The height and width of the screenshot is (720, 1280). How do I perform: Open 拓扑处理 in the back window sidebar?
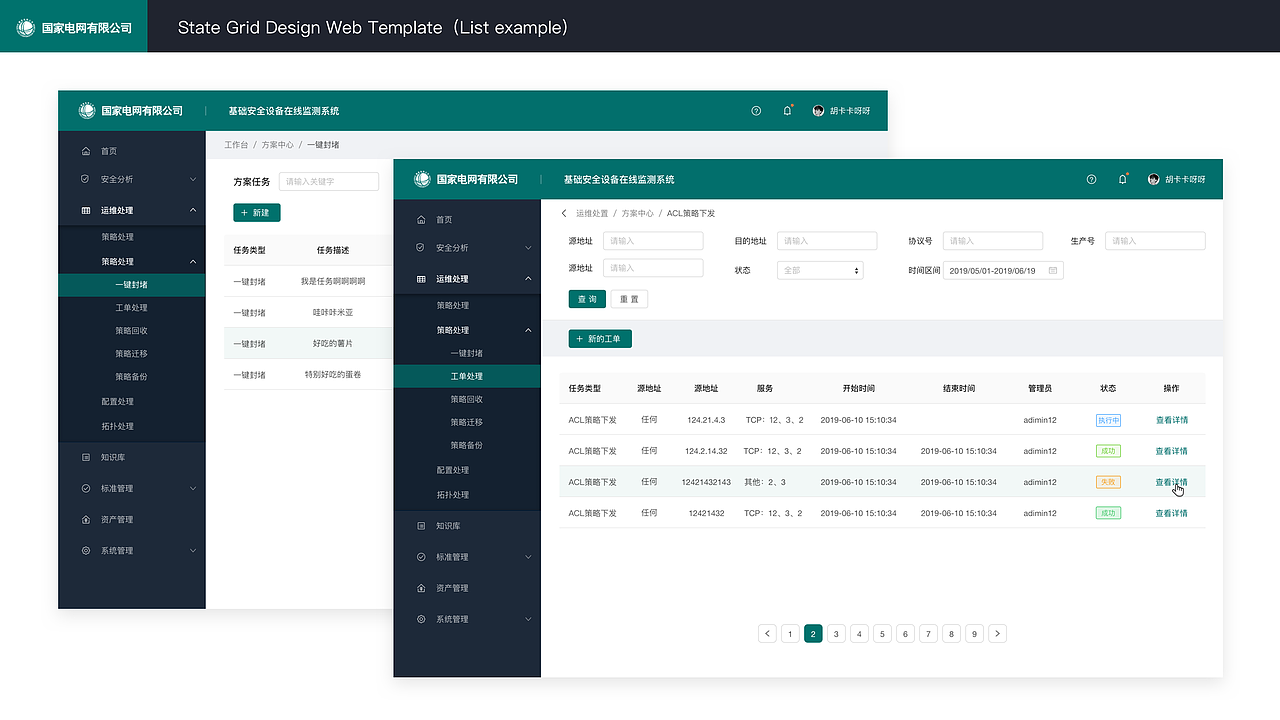pos(118,427)
